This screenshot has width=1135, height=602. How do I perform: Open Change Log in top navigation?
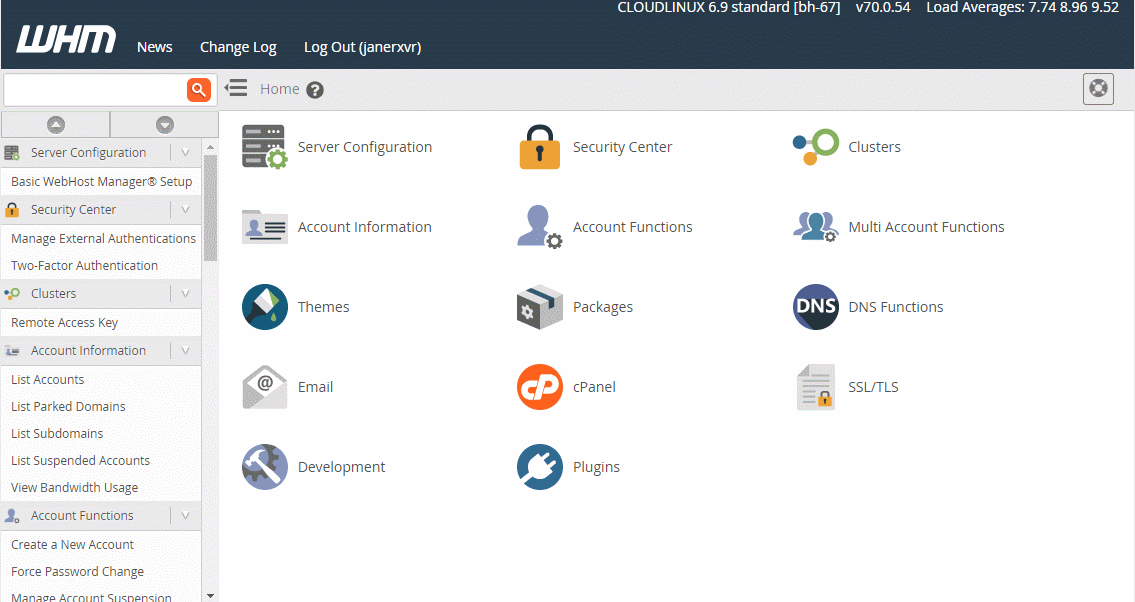(x=238, y=47)
